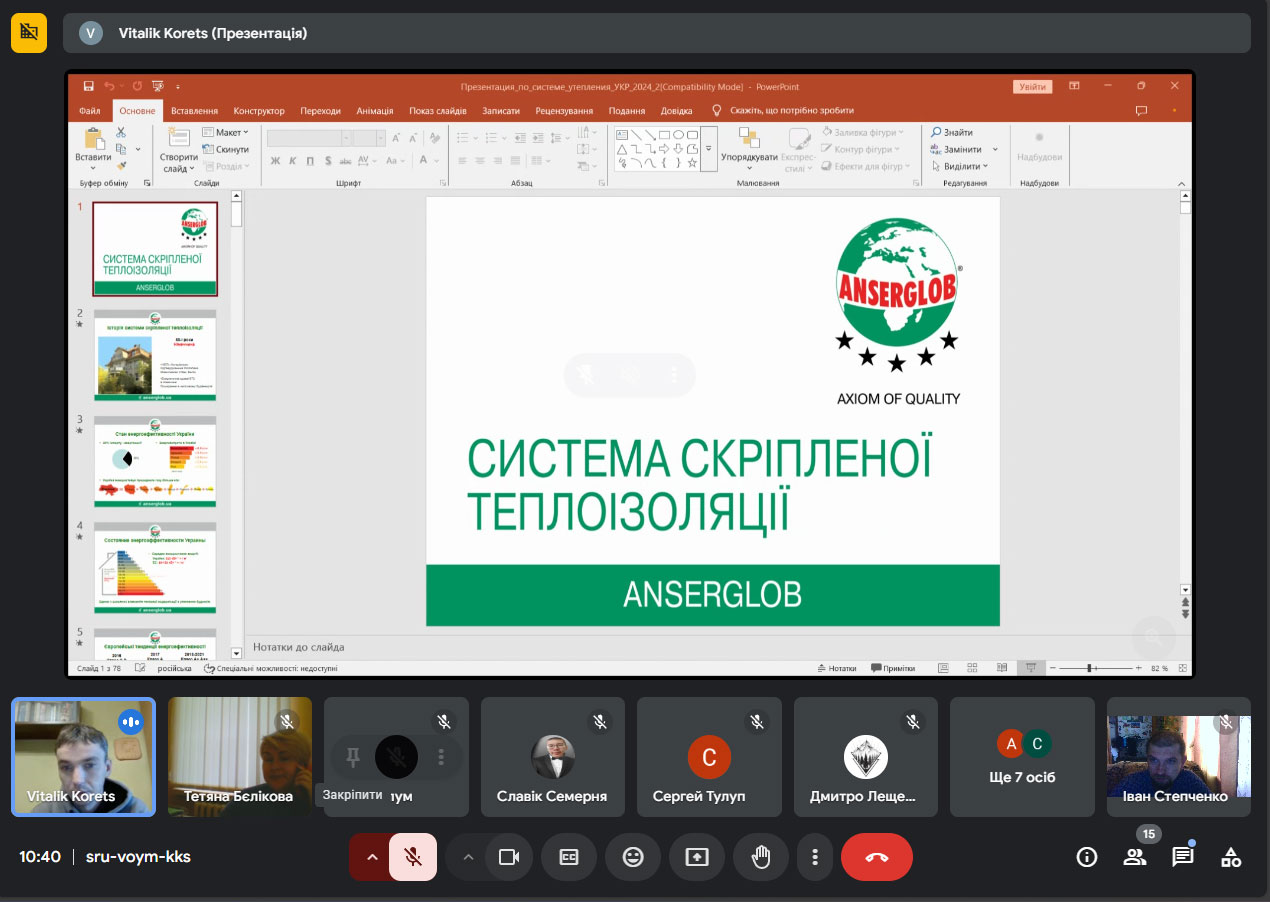Click the present screen button
Image resolution: width=1270 pixels, height=902 pixels.
pos(697,857)
